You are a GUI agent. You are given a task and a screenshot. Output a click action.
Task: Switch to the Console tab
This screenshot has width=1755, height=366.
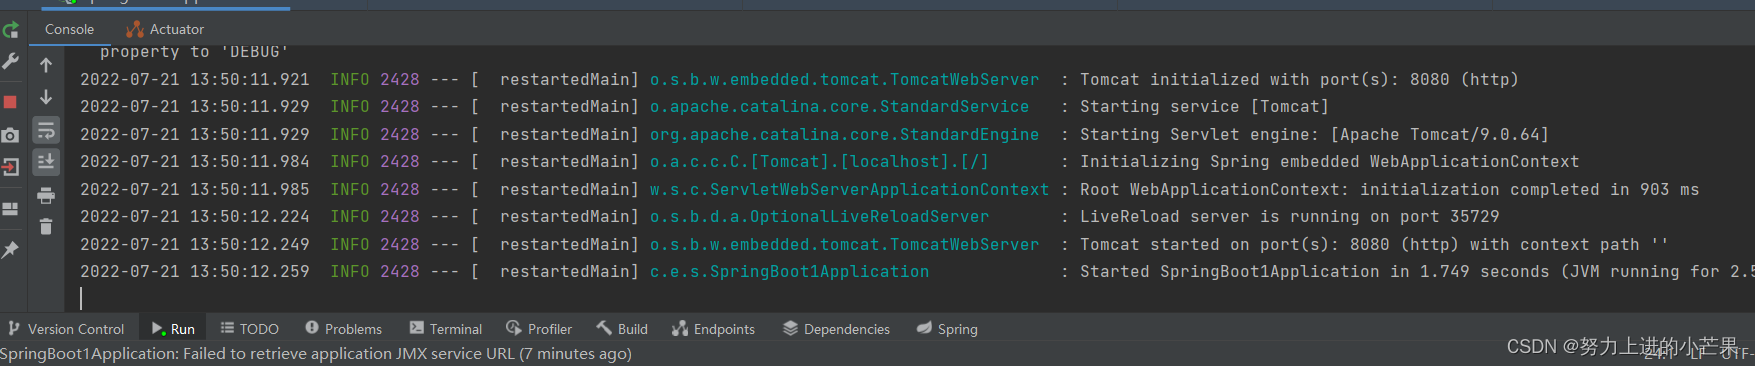point(69,29)
